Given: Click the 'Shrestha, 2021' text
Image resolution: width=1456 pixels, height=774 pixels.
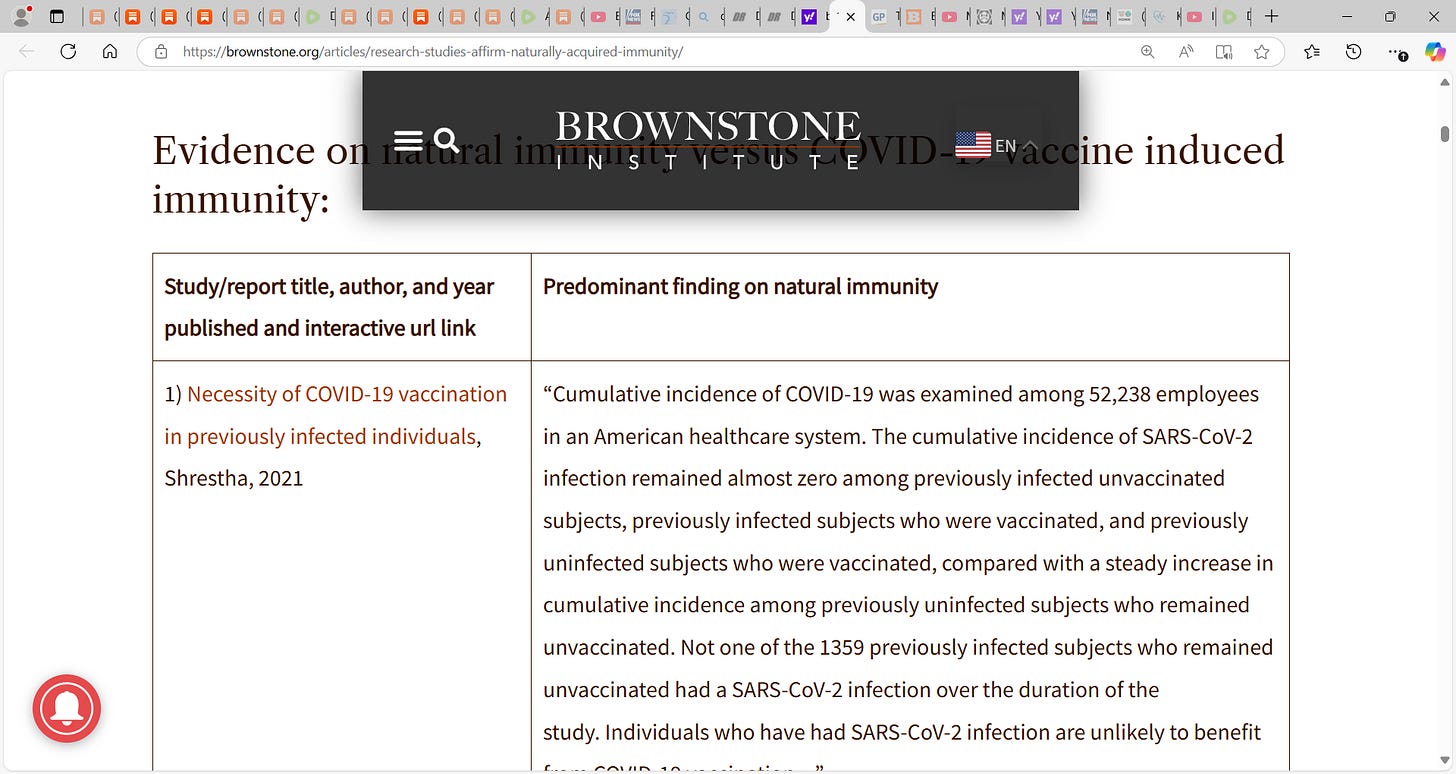Looking at the screenshot, I should pyautogui.click(x=233, y=478).
